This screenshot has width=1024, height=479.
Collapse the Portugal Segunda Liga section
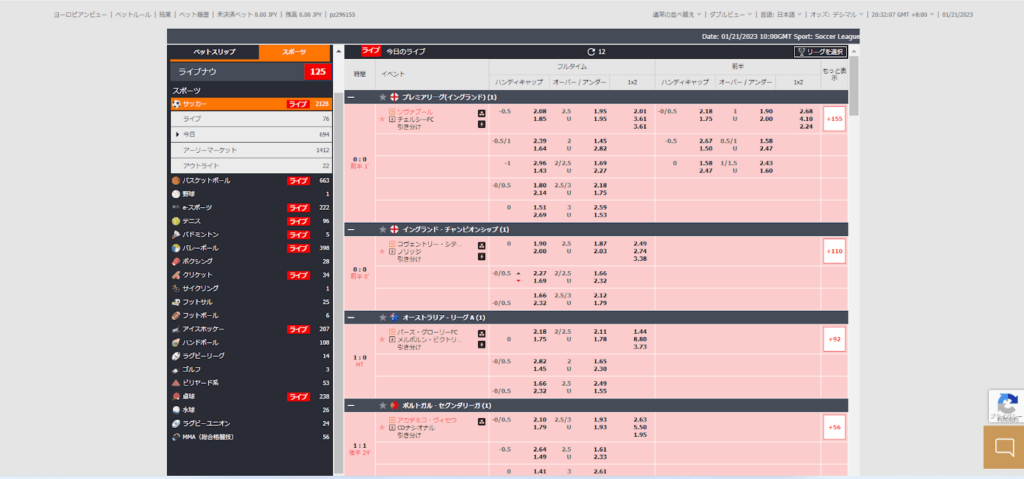point(352,405)
